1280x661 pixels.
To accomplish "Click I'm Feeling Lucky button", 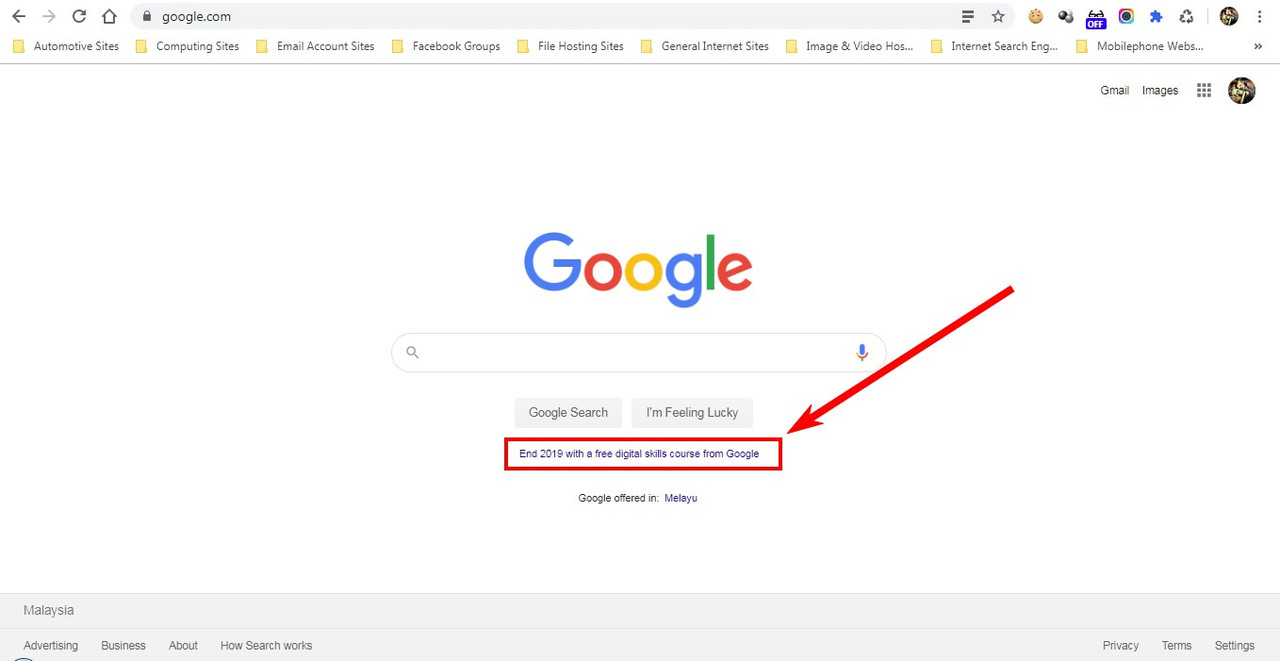I will (692, 412).
